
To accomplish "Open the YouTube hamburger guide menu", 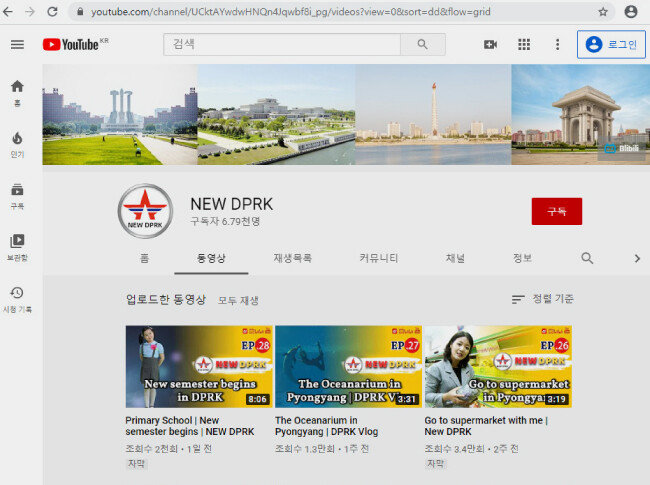I will [x=17, y=44].
